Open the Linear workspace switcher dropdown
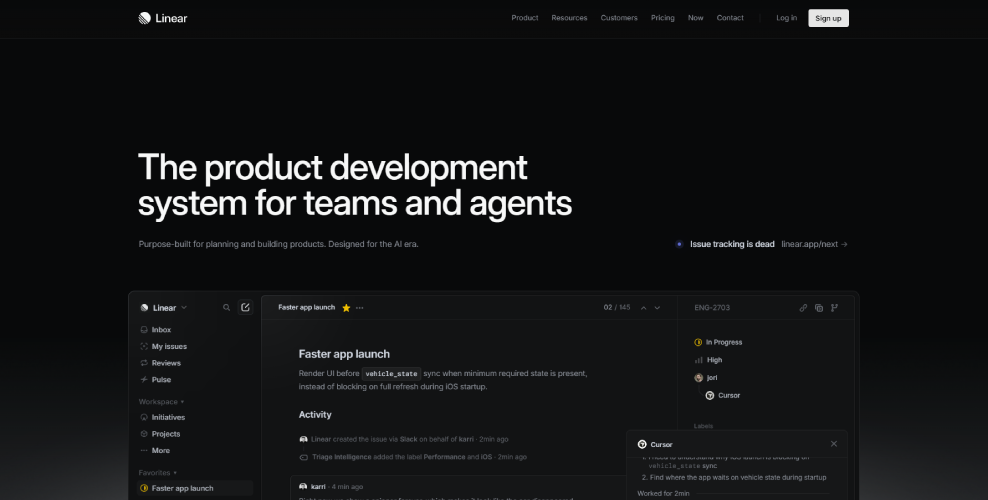Screen dimensions: 988x500 [164, 308]
